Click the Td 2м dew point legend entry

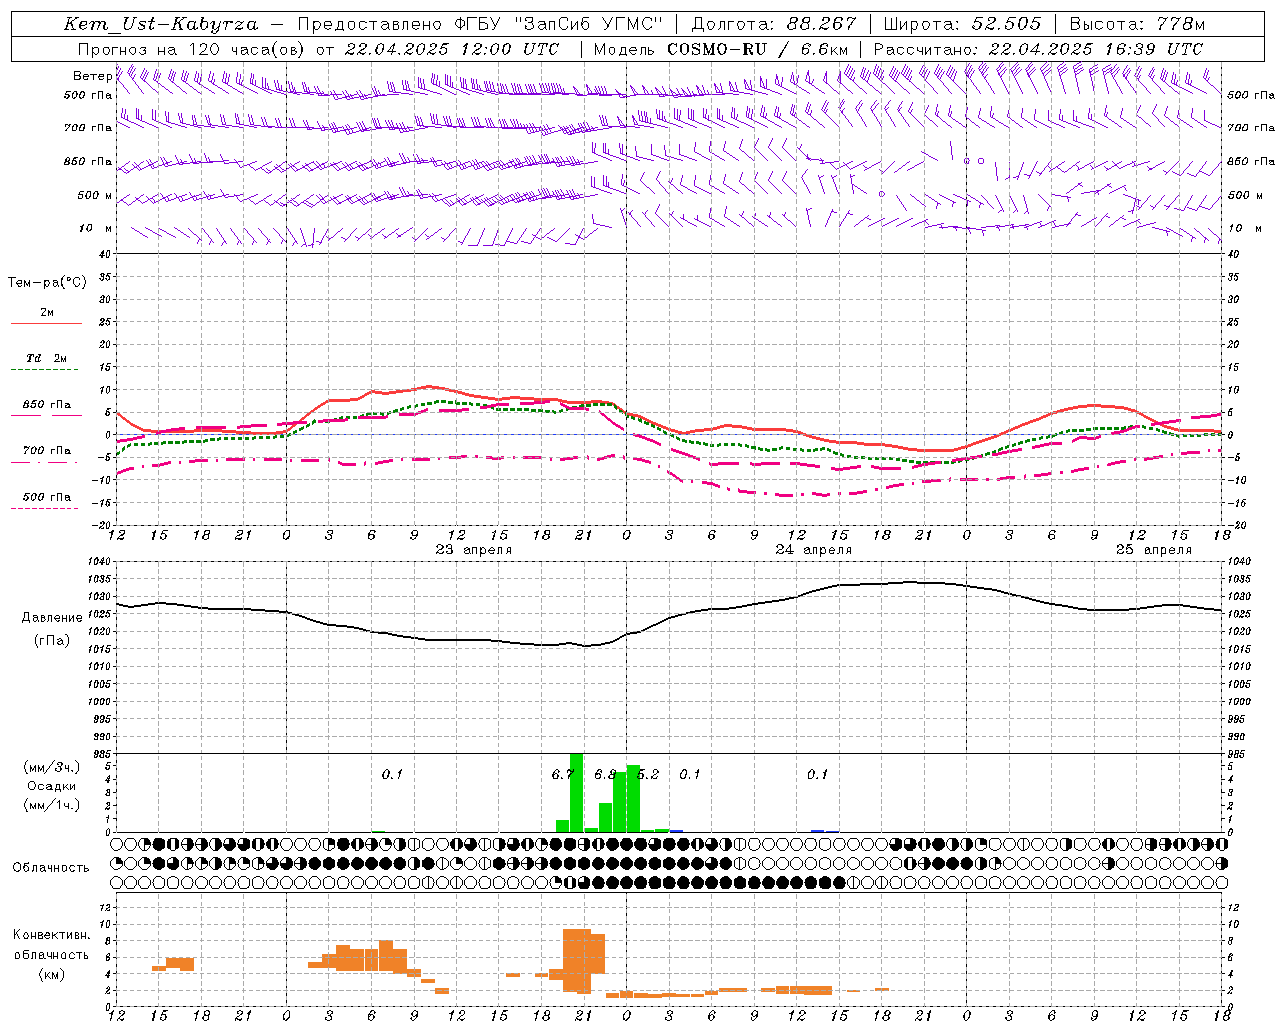[x=46, y=358]
